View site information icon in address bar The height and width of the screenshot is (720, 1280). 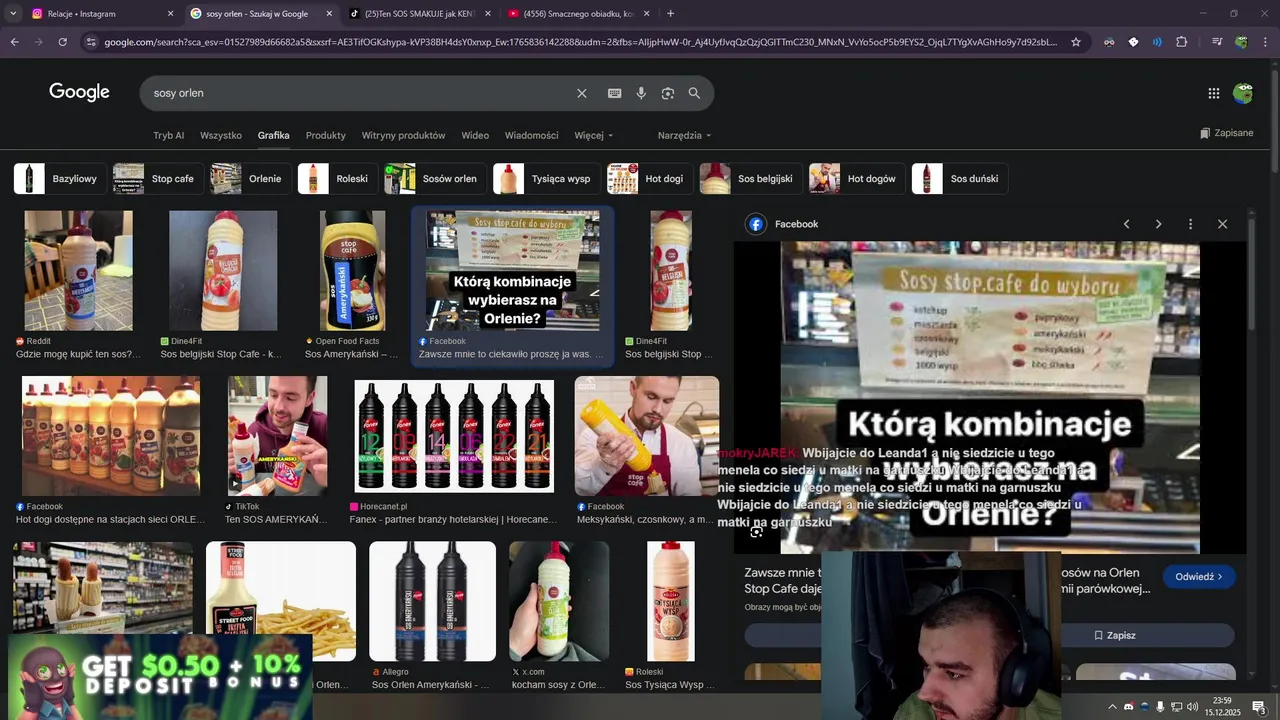[91, 42]
